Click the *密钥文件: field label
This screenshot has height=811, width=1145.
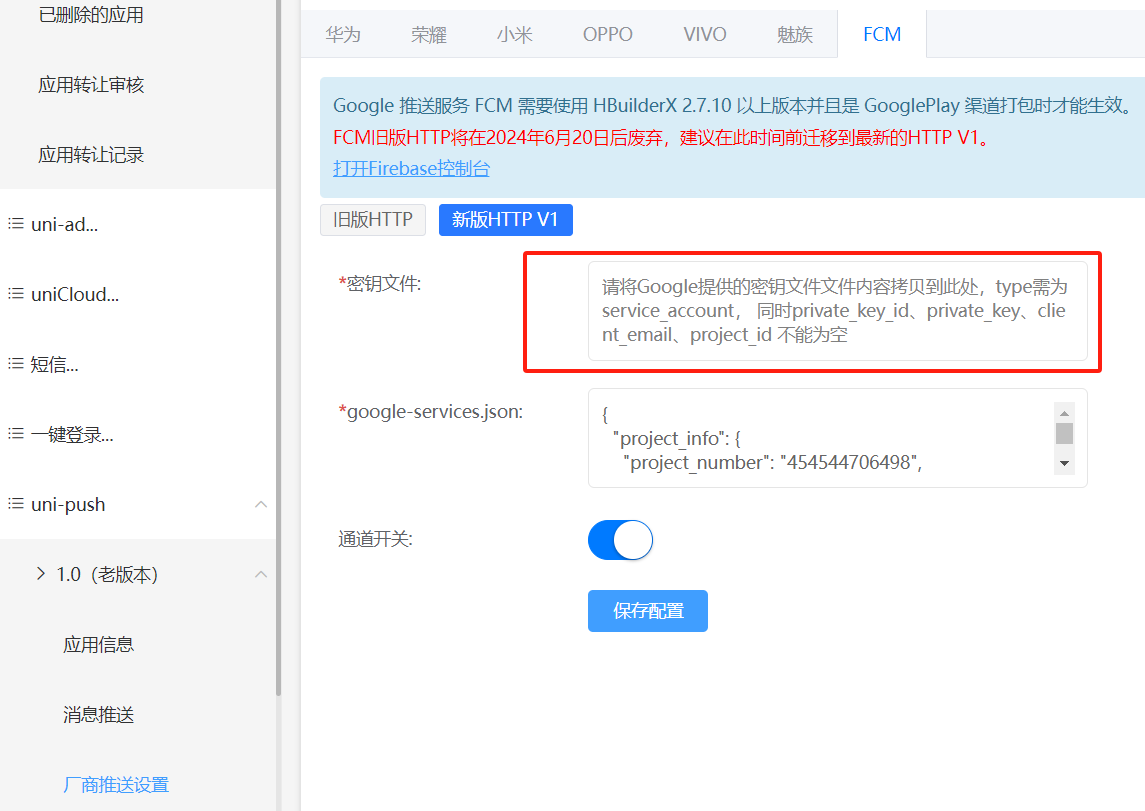click(380, 283)
